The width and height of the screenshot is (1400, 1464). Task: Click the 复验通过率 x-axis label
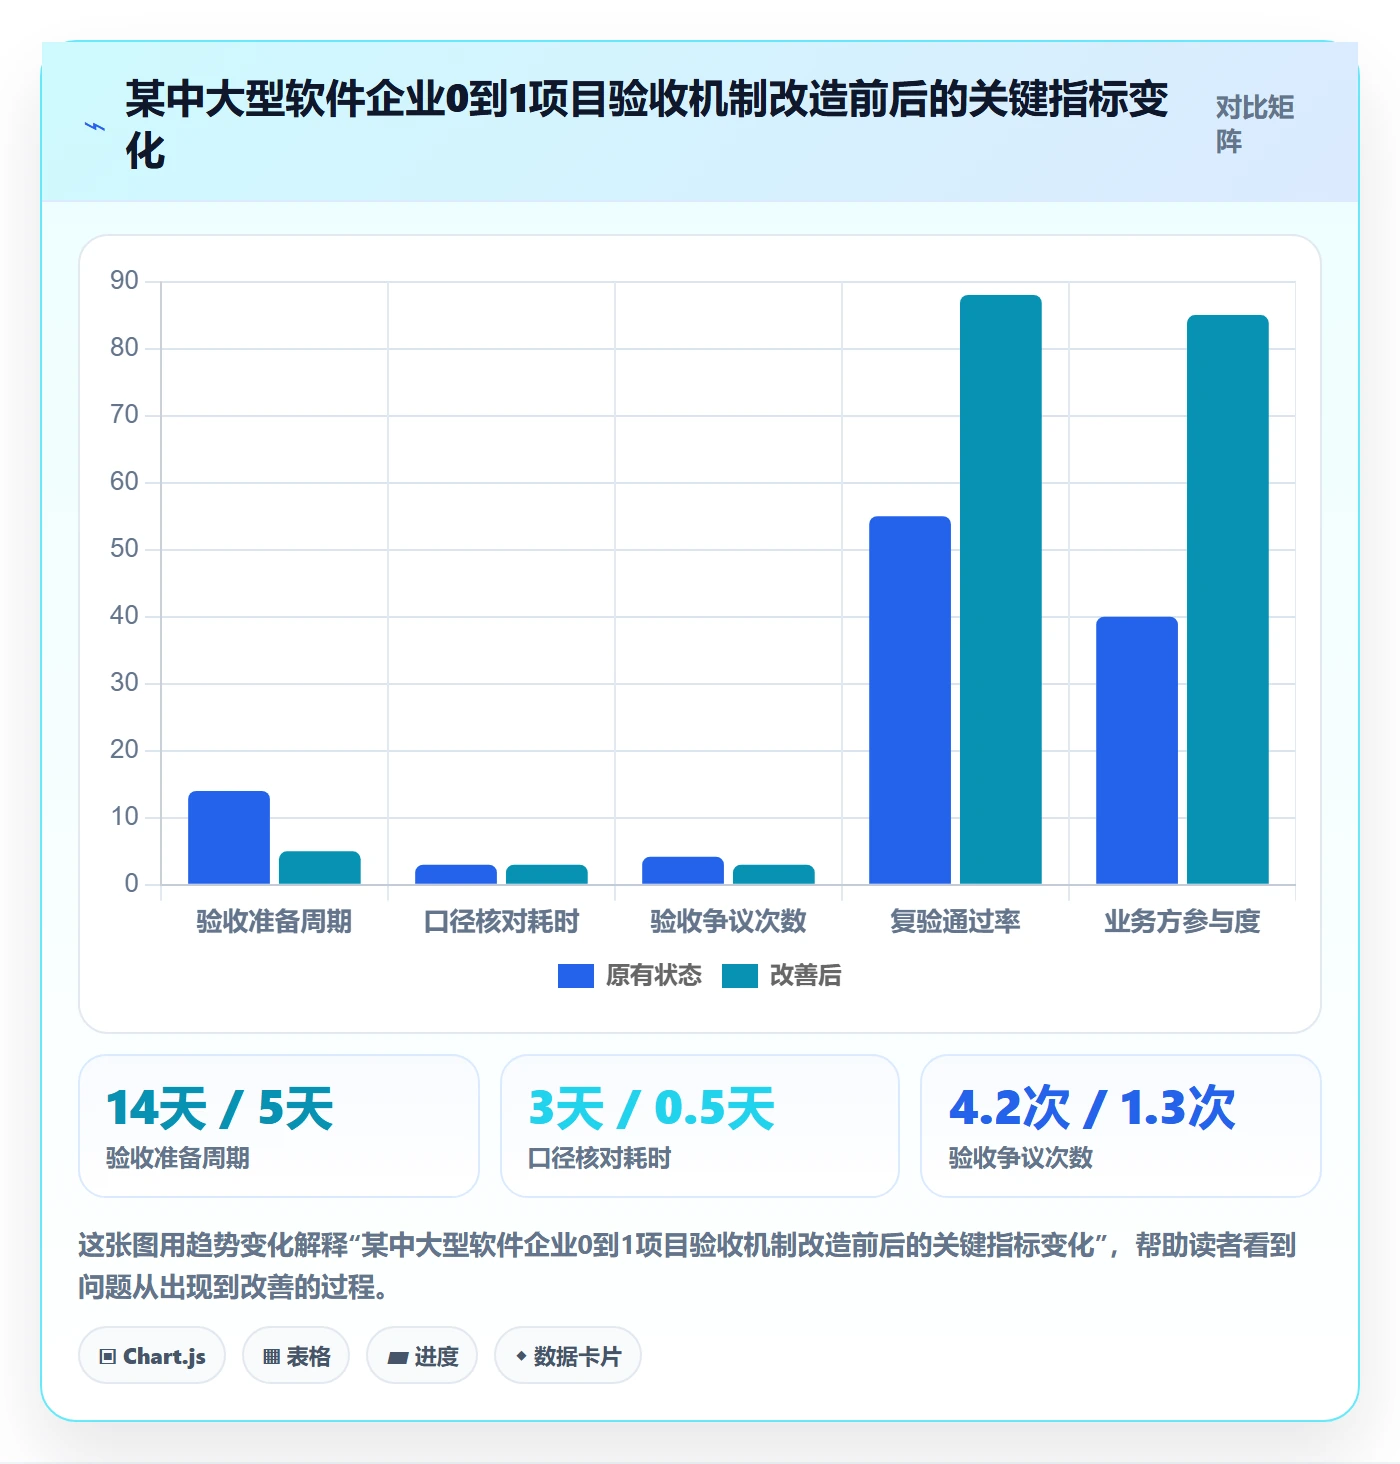click(955, 921)
